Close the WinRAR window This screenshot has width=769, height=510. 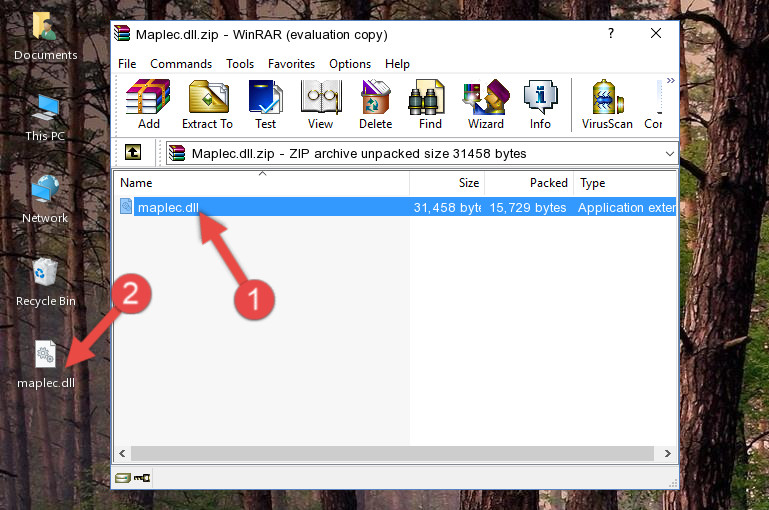[x=656, y=33]
